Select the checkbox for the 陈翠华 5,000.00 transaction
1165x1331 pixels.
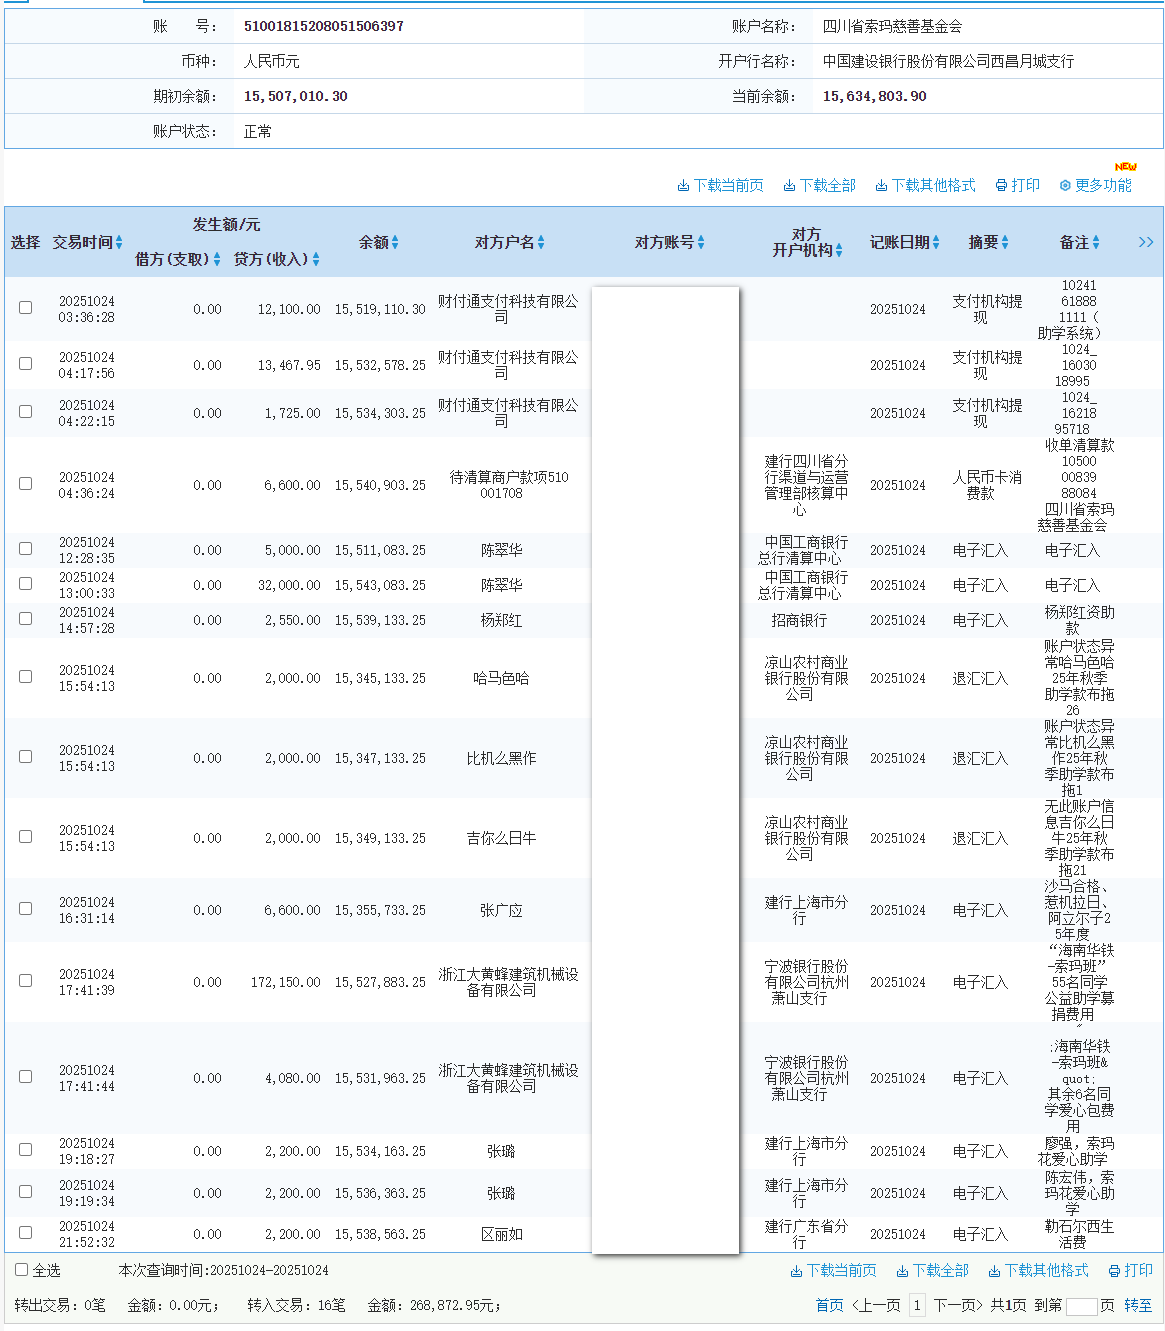(x=25, y=548)
